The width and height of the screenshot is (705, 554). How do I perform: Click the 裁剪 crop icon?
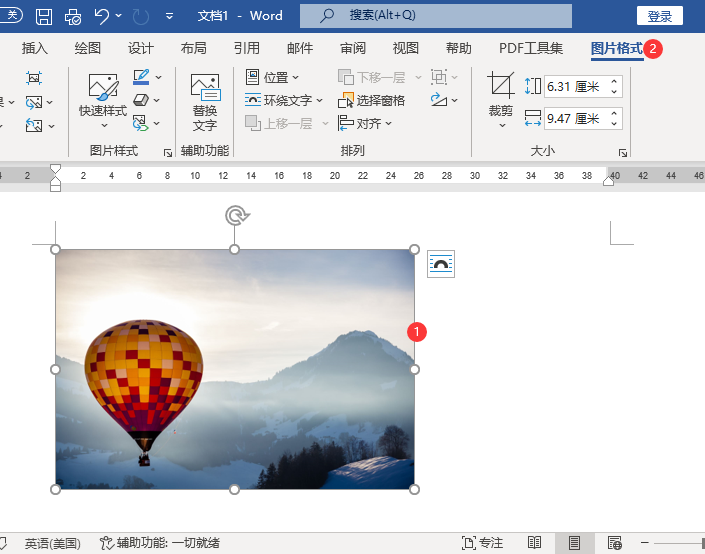pyautogui.click(x=501, y=85)
